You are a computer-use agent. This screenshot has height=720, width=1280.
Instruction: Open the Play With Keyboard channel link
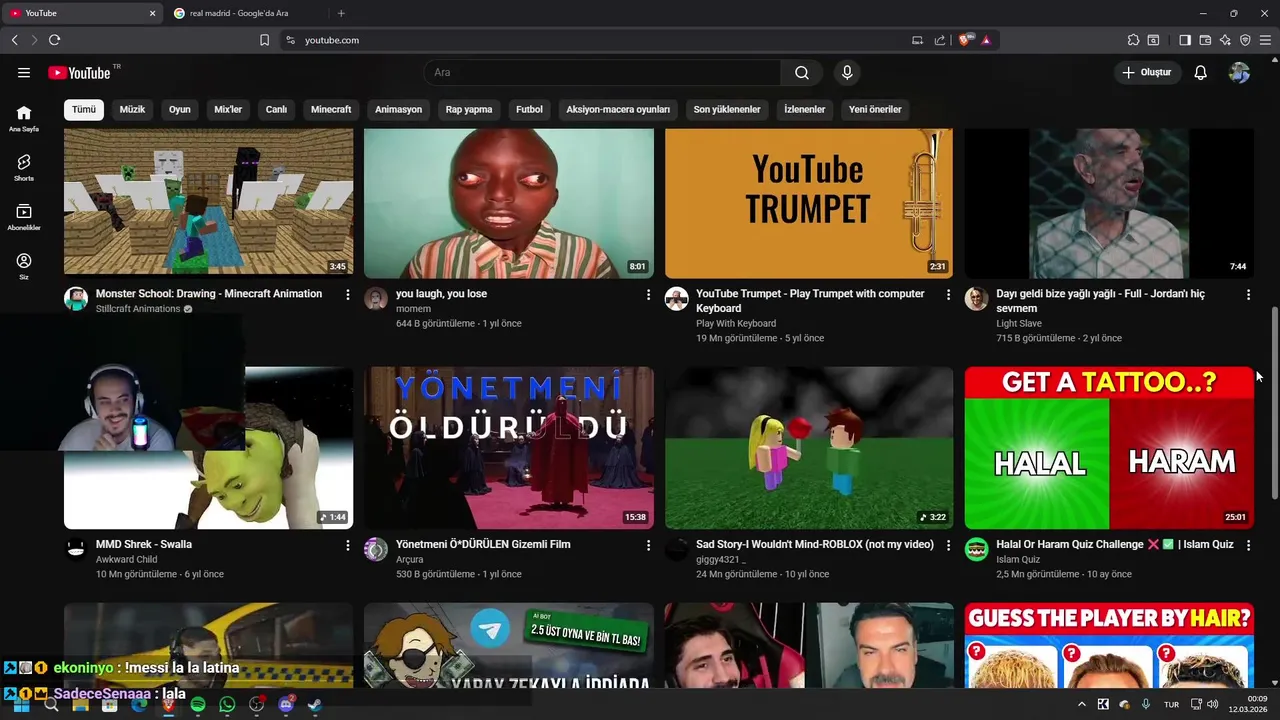point(736,323)
